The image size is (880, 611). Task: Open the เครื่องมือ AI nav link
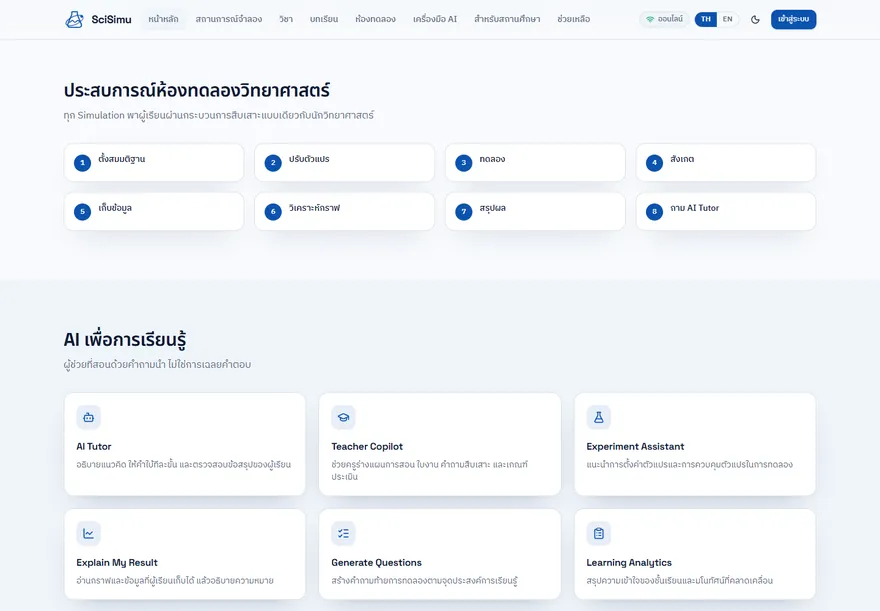coord(435,19)
